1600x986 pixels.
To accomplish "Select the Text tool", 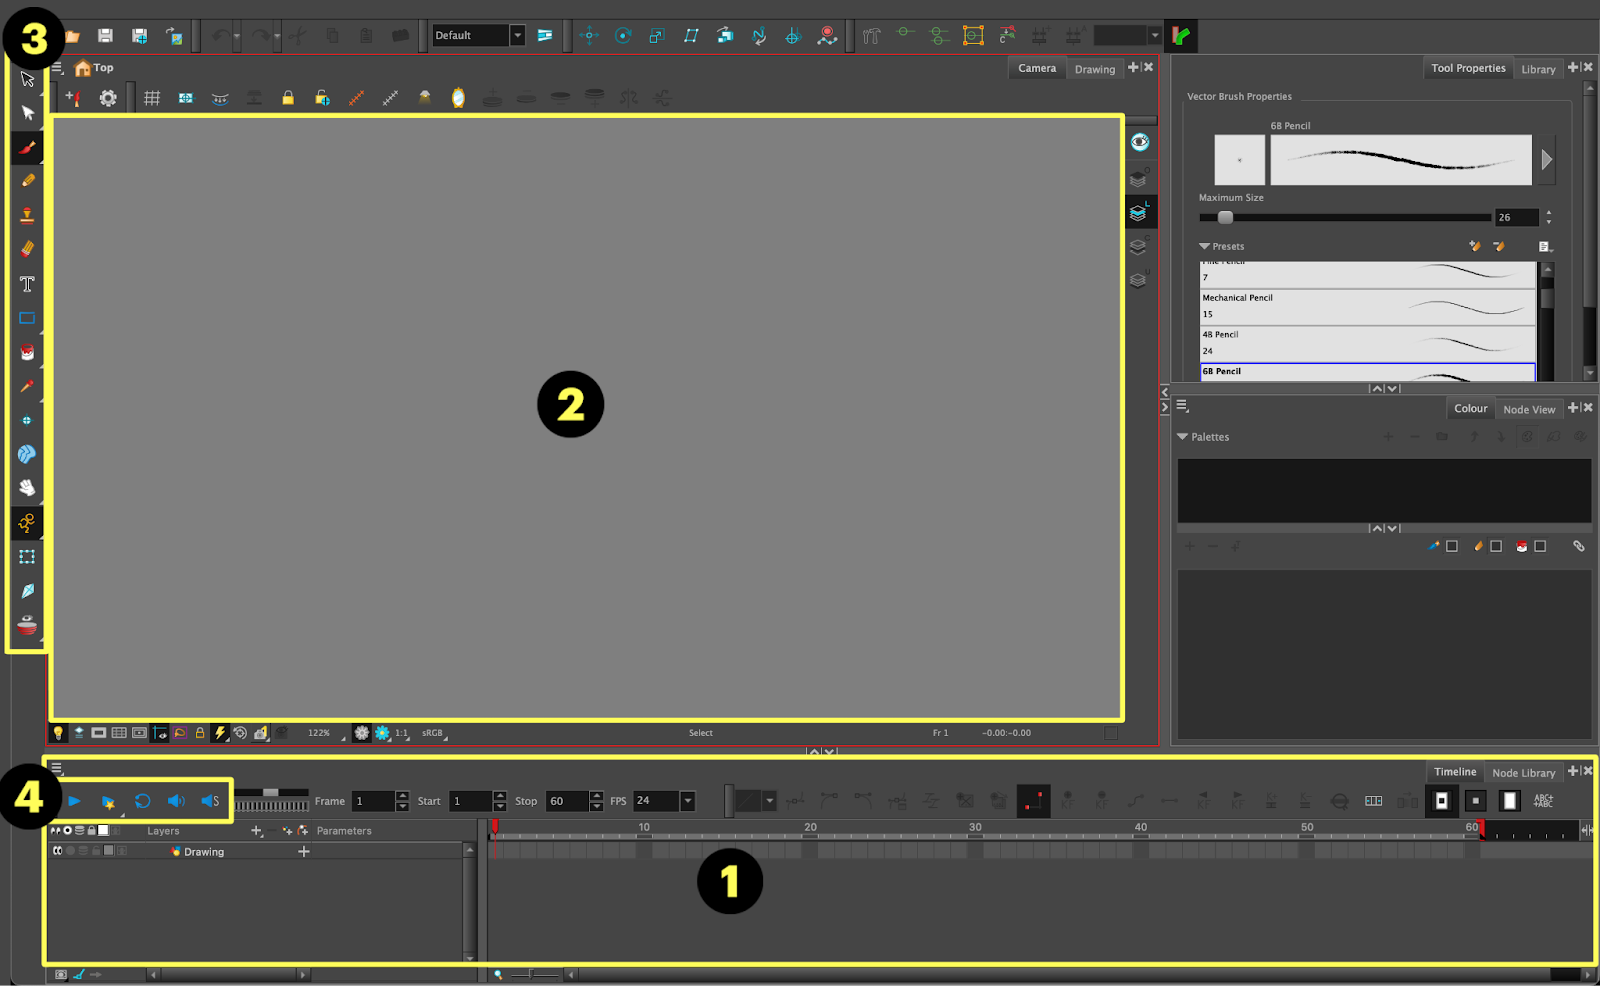I will pyautogui.click(x=27, y=284).
